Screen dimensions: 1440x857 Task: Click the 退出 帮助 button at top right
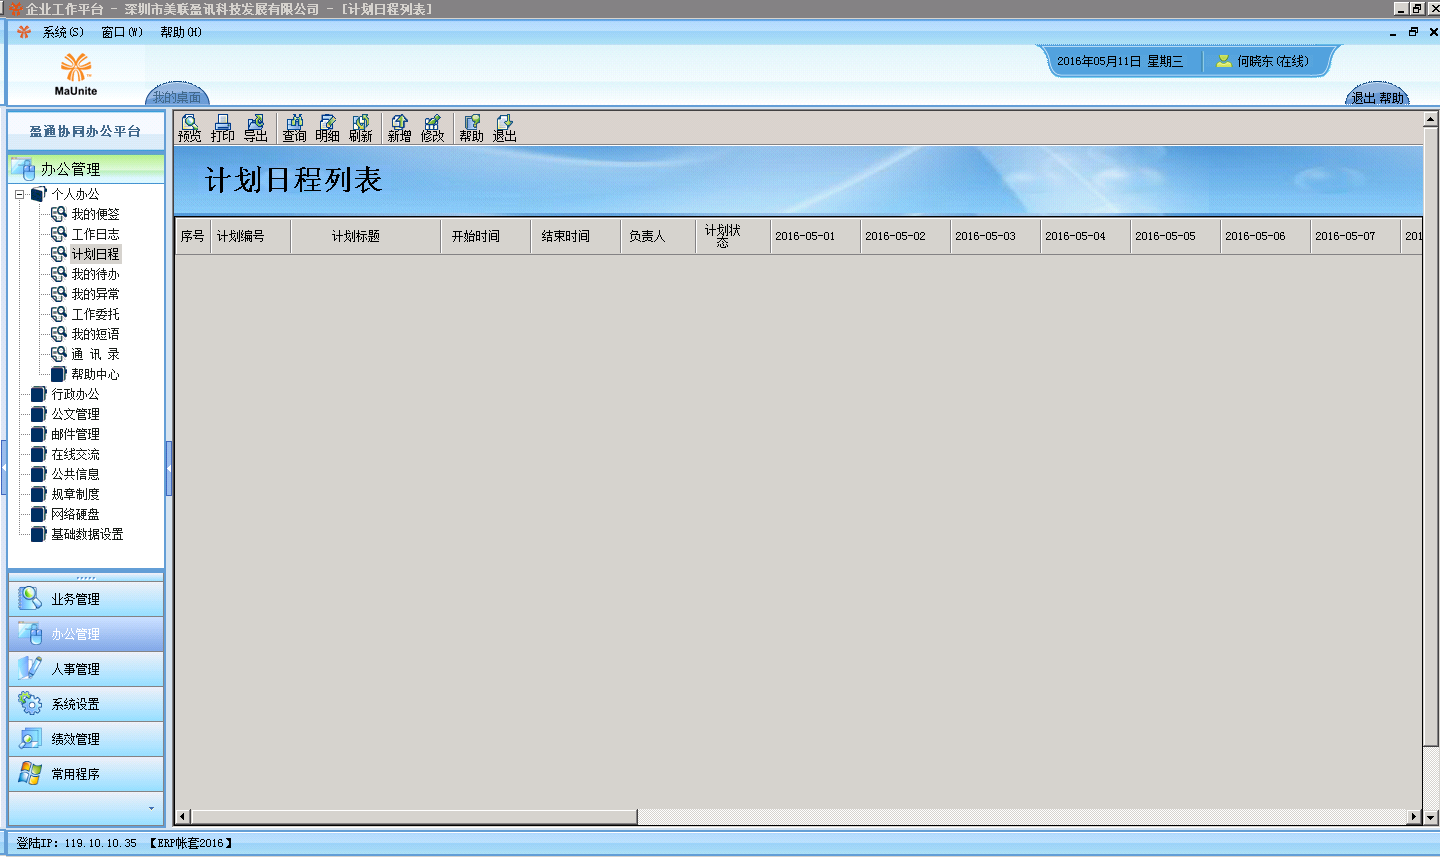click(x=1378, y=97)
